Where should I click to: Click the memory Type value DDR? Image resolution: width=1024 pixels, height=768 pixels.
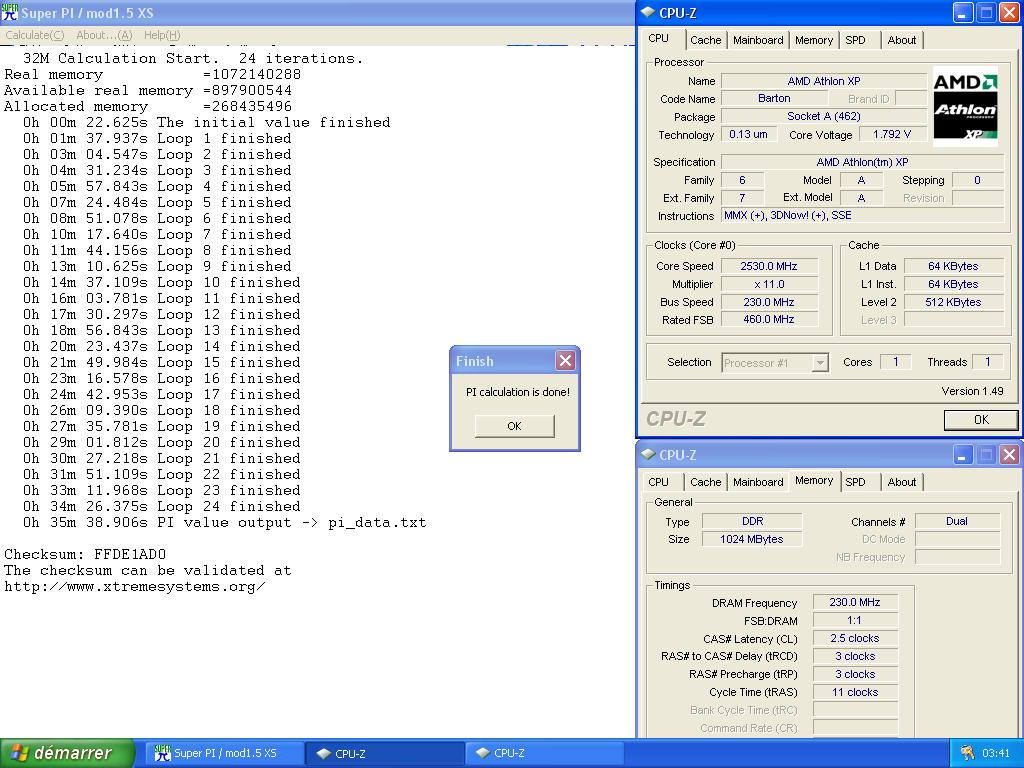pos(752,521)
